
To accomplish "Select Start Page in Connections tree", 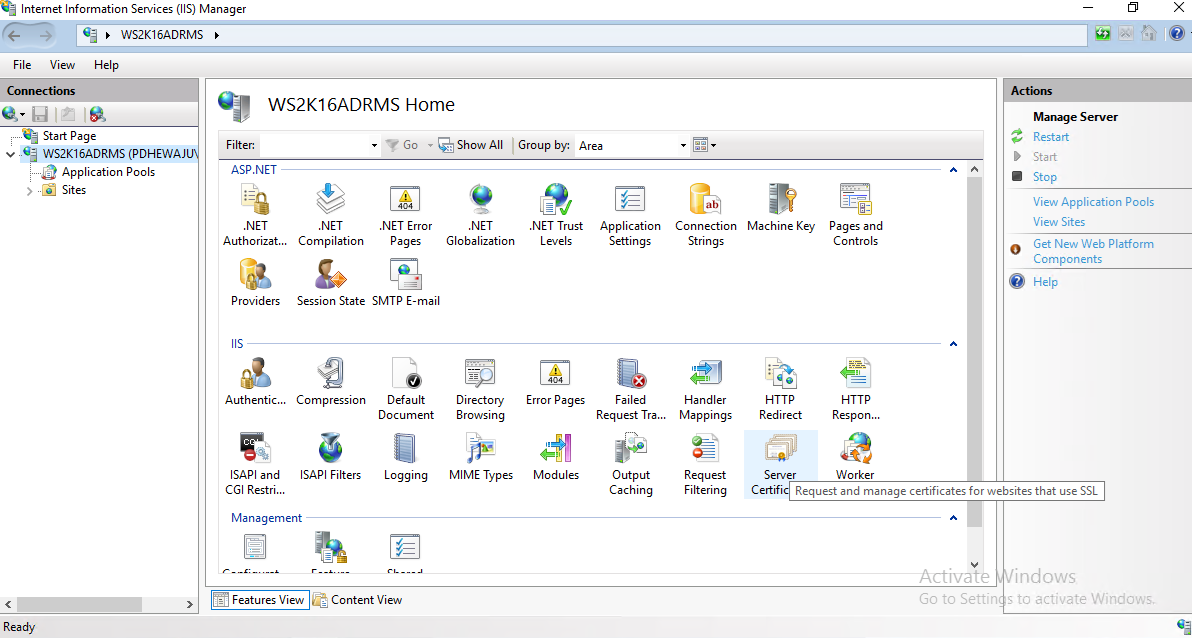I will click(69, 136).
